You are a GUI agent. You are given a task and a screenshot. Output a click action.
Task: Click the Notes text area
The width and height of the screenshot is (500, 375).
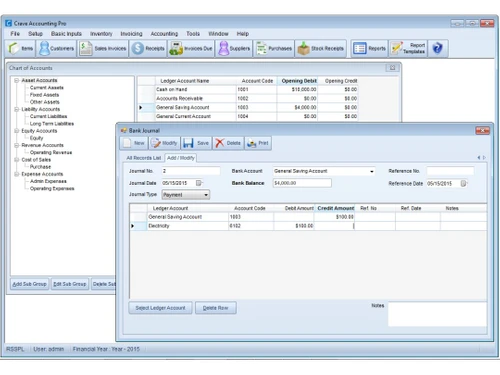(x=437, y=314)
